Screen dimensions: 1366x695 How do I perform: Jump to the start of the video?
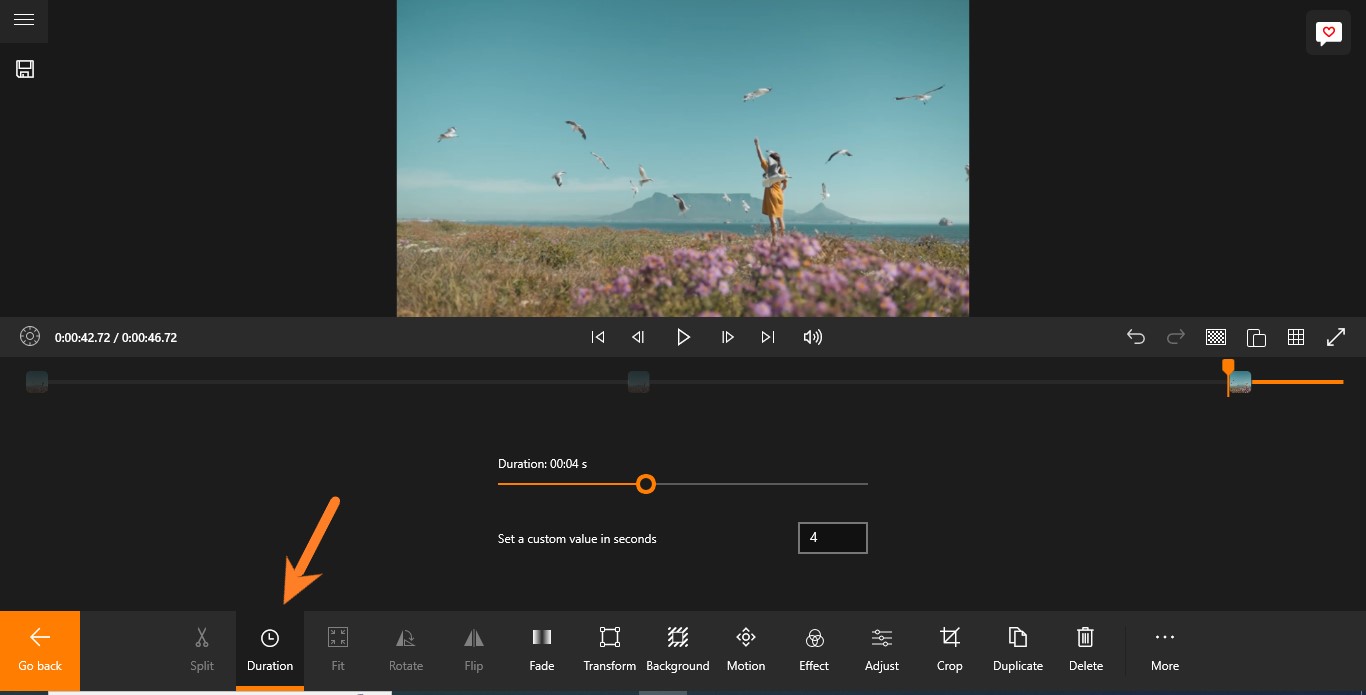[598, 337]
